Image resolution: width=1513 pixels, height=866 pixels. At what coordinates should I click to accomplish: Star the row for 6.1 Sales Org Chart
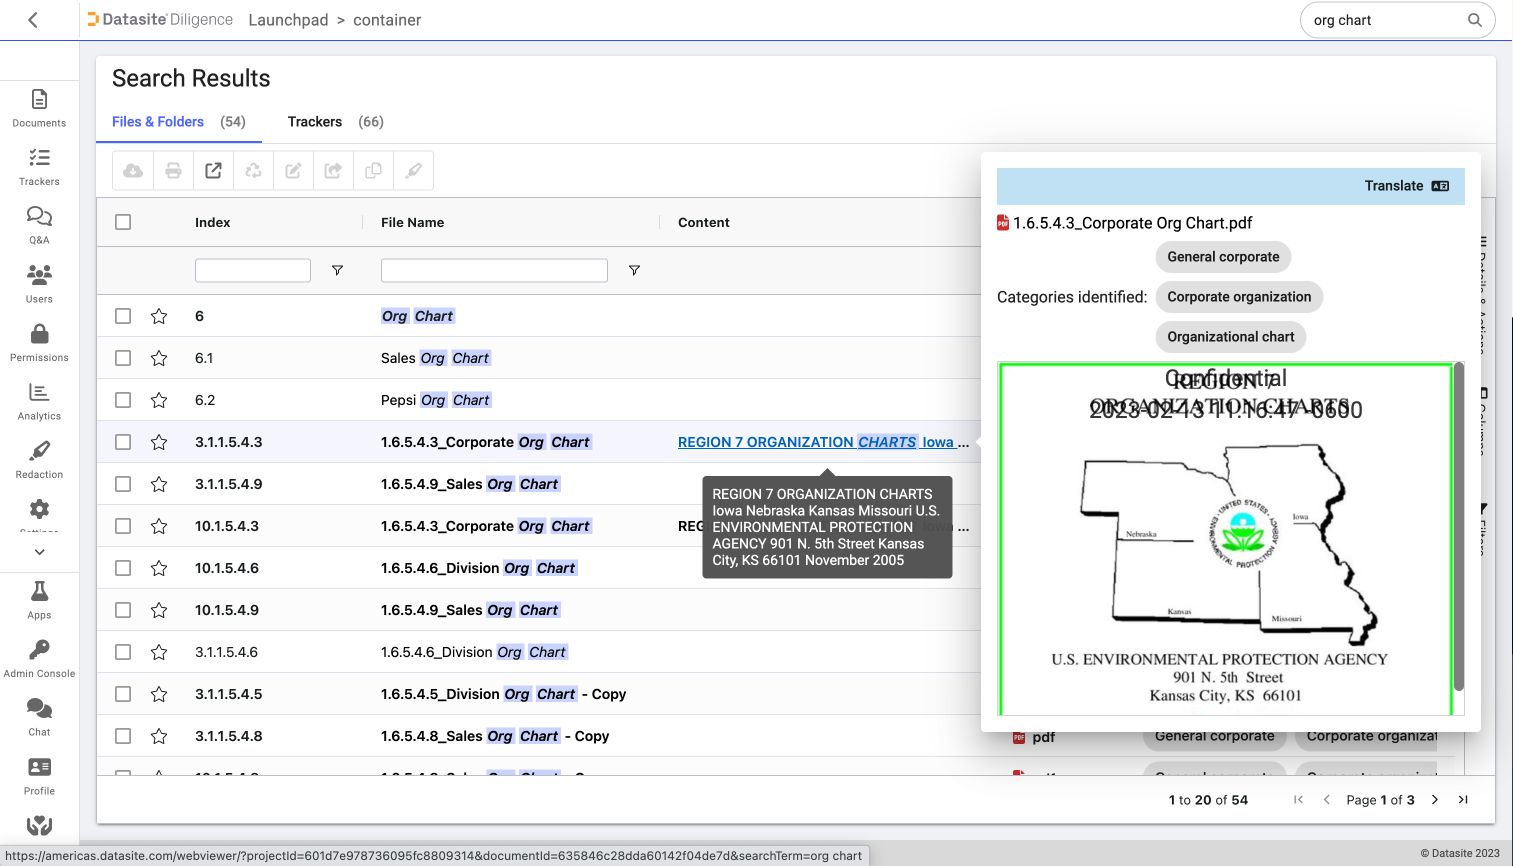coord(159,357)
